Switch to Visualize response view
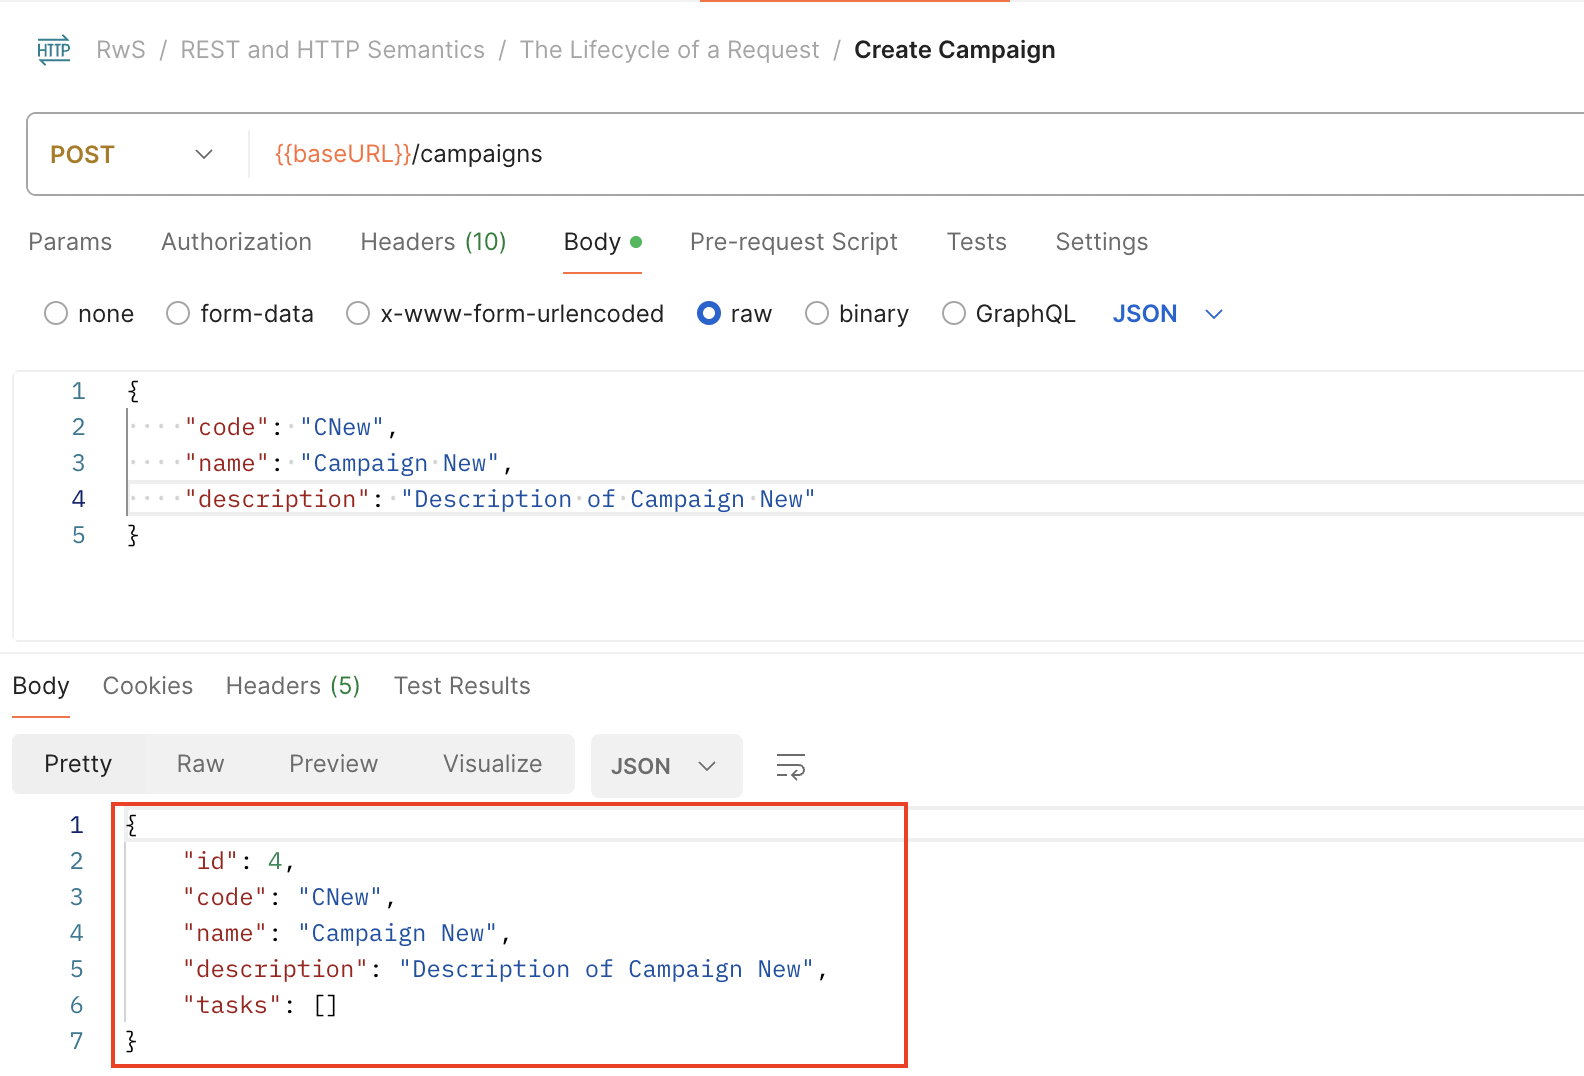 pos(492,764)
